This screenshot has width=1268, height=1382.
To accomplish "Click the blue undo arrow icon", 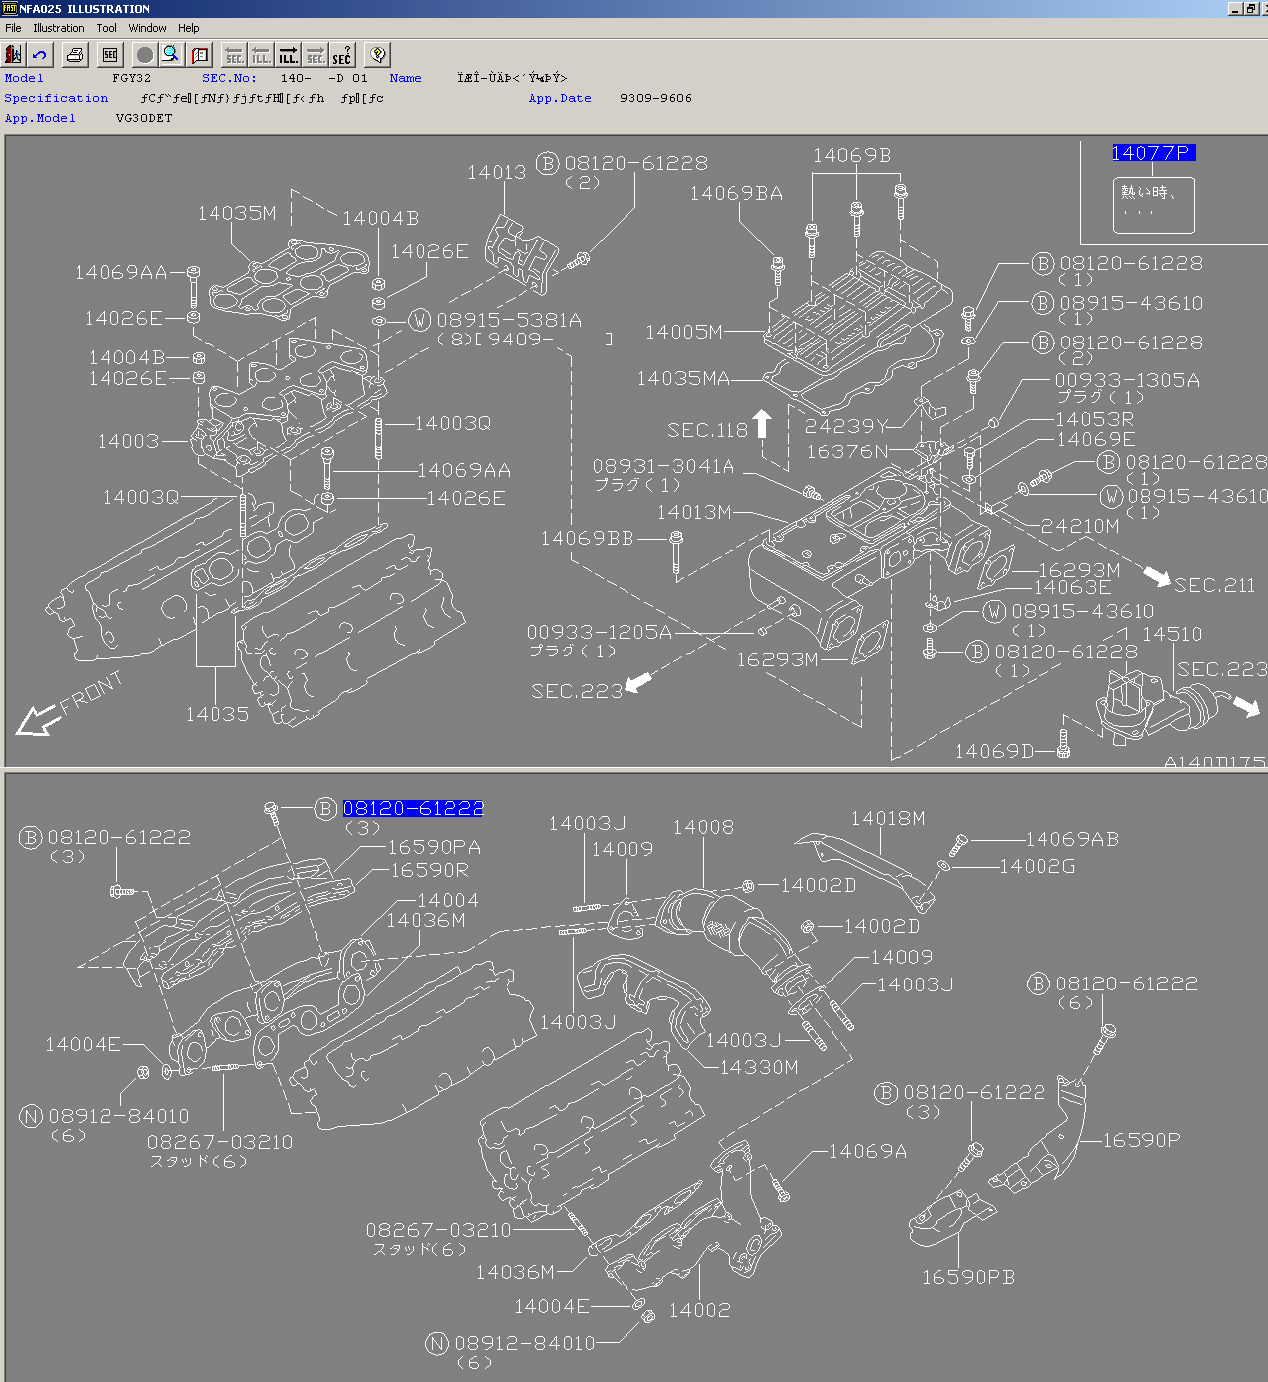I will (x=40, y=55).
